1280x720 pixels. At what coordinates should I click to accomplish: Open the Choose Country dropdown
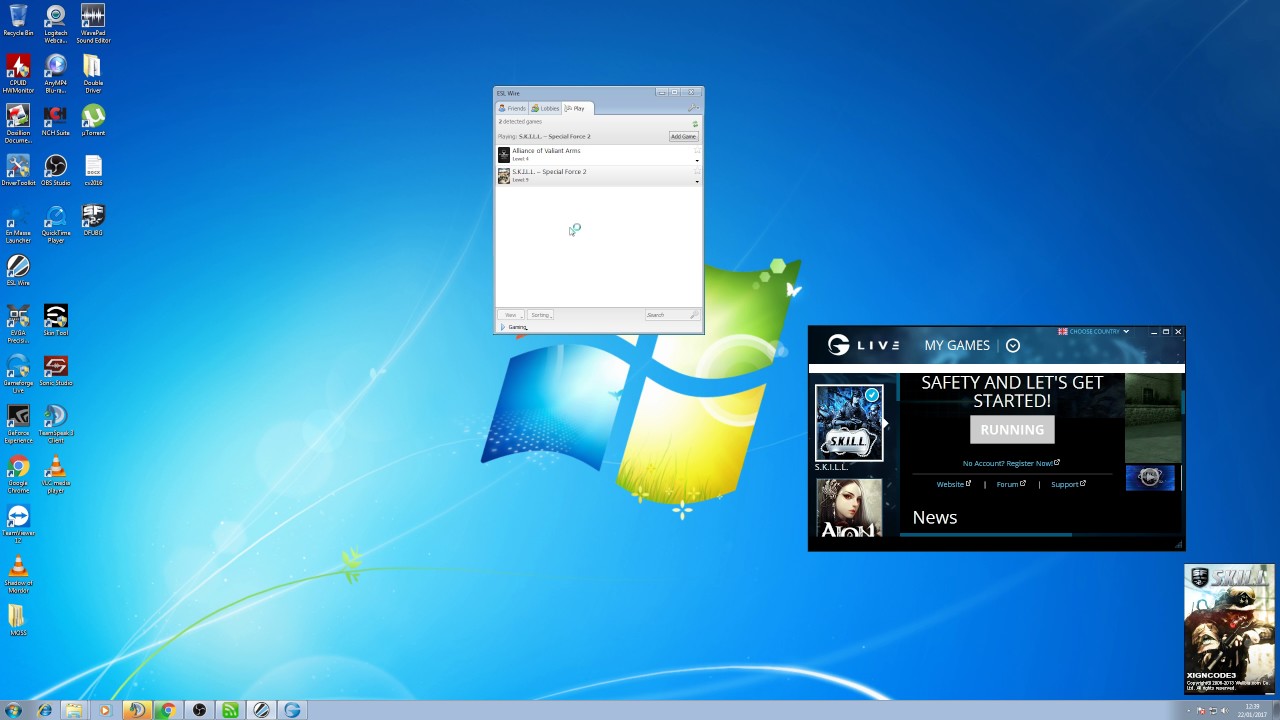tap(1094, 331)
